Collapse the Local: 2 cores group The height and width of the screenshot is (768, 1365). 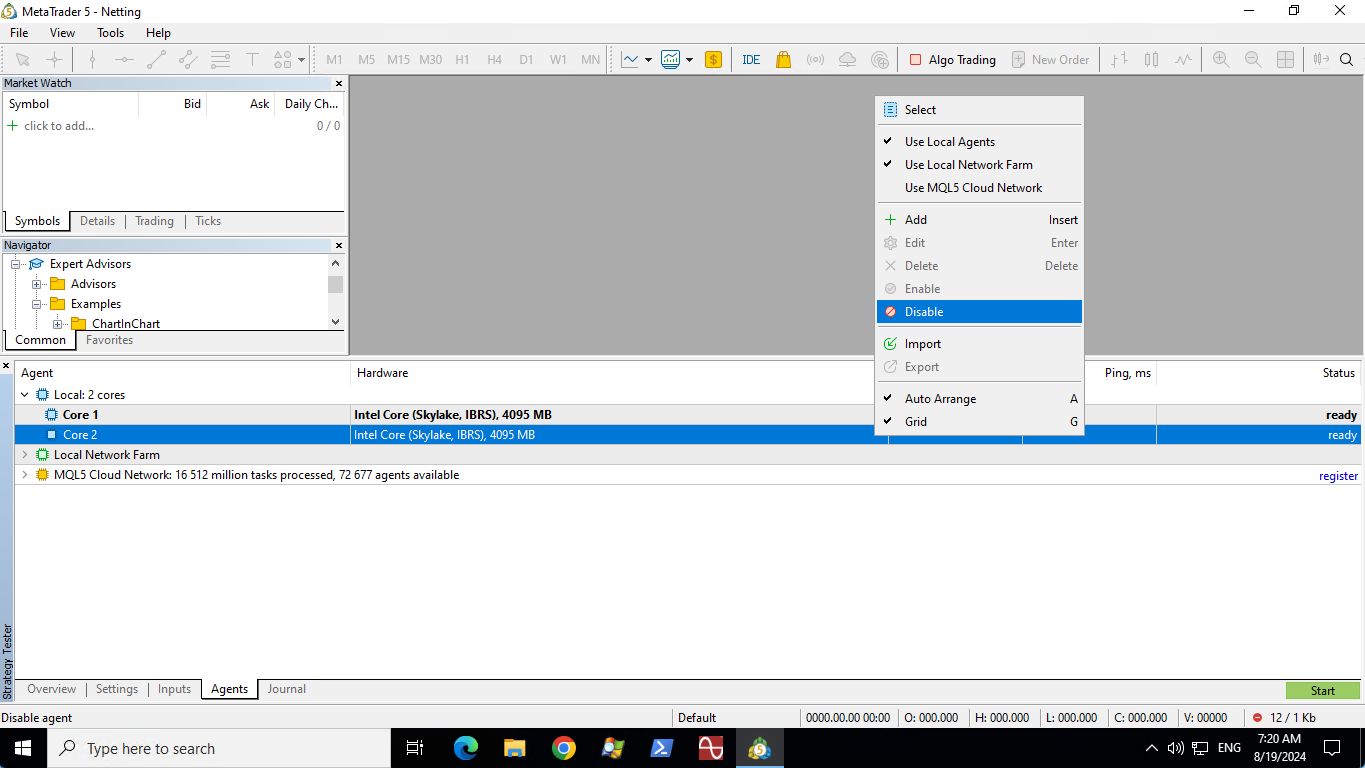coord(25,395)
